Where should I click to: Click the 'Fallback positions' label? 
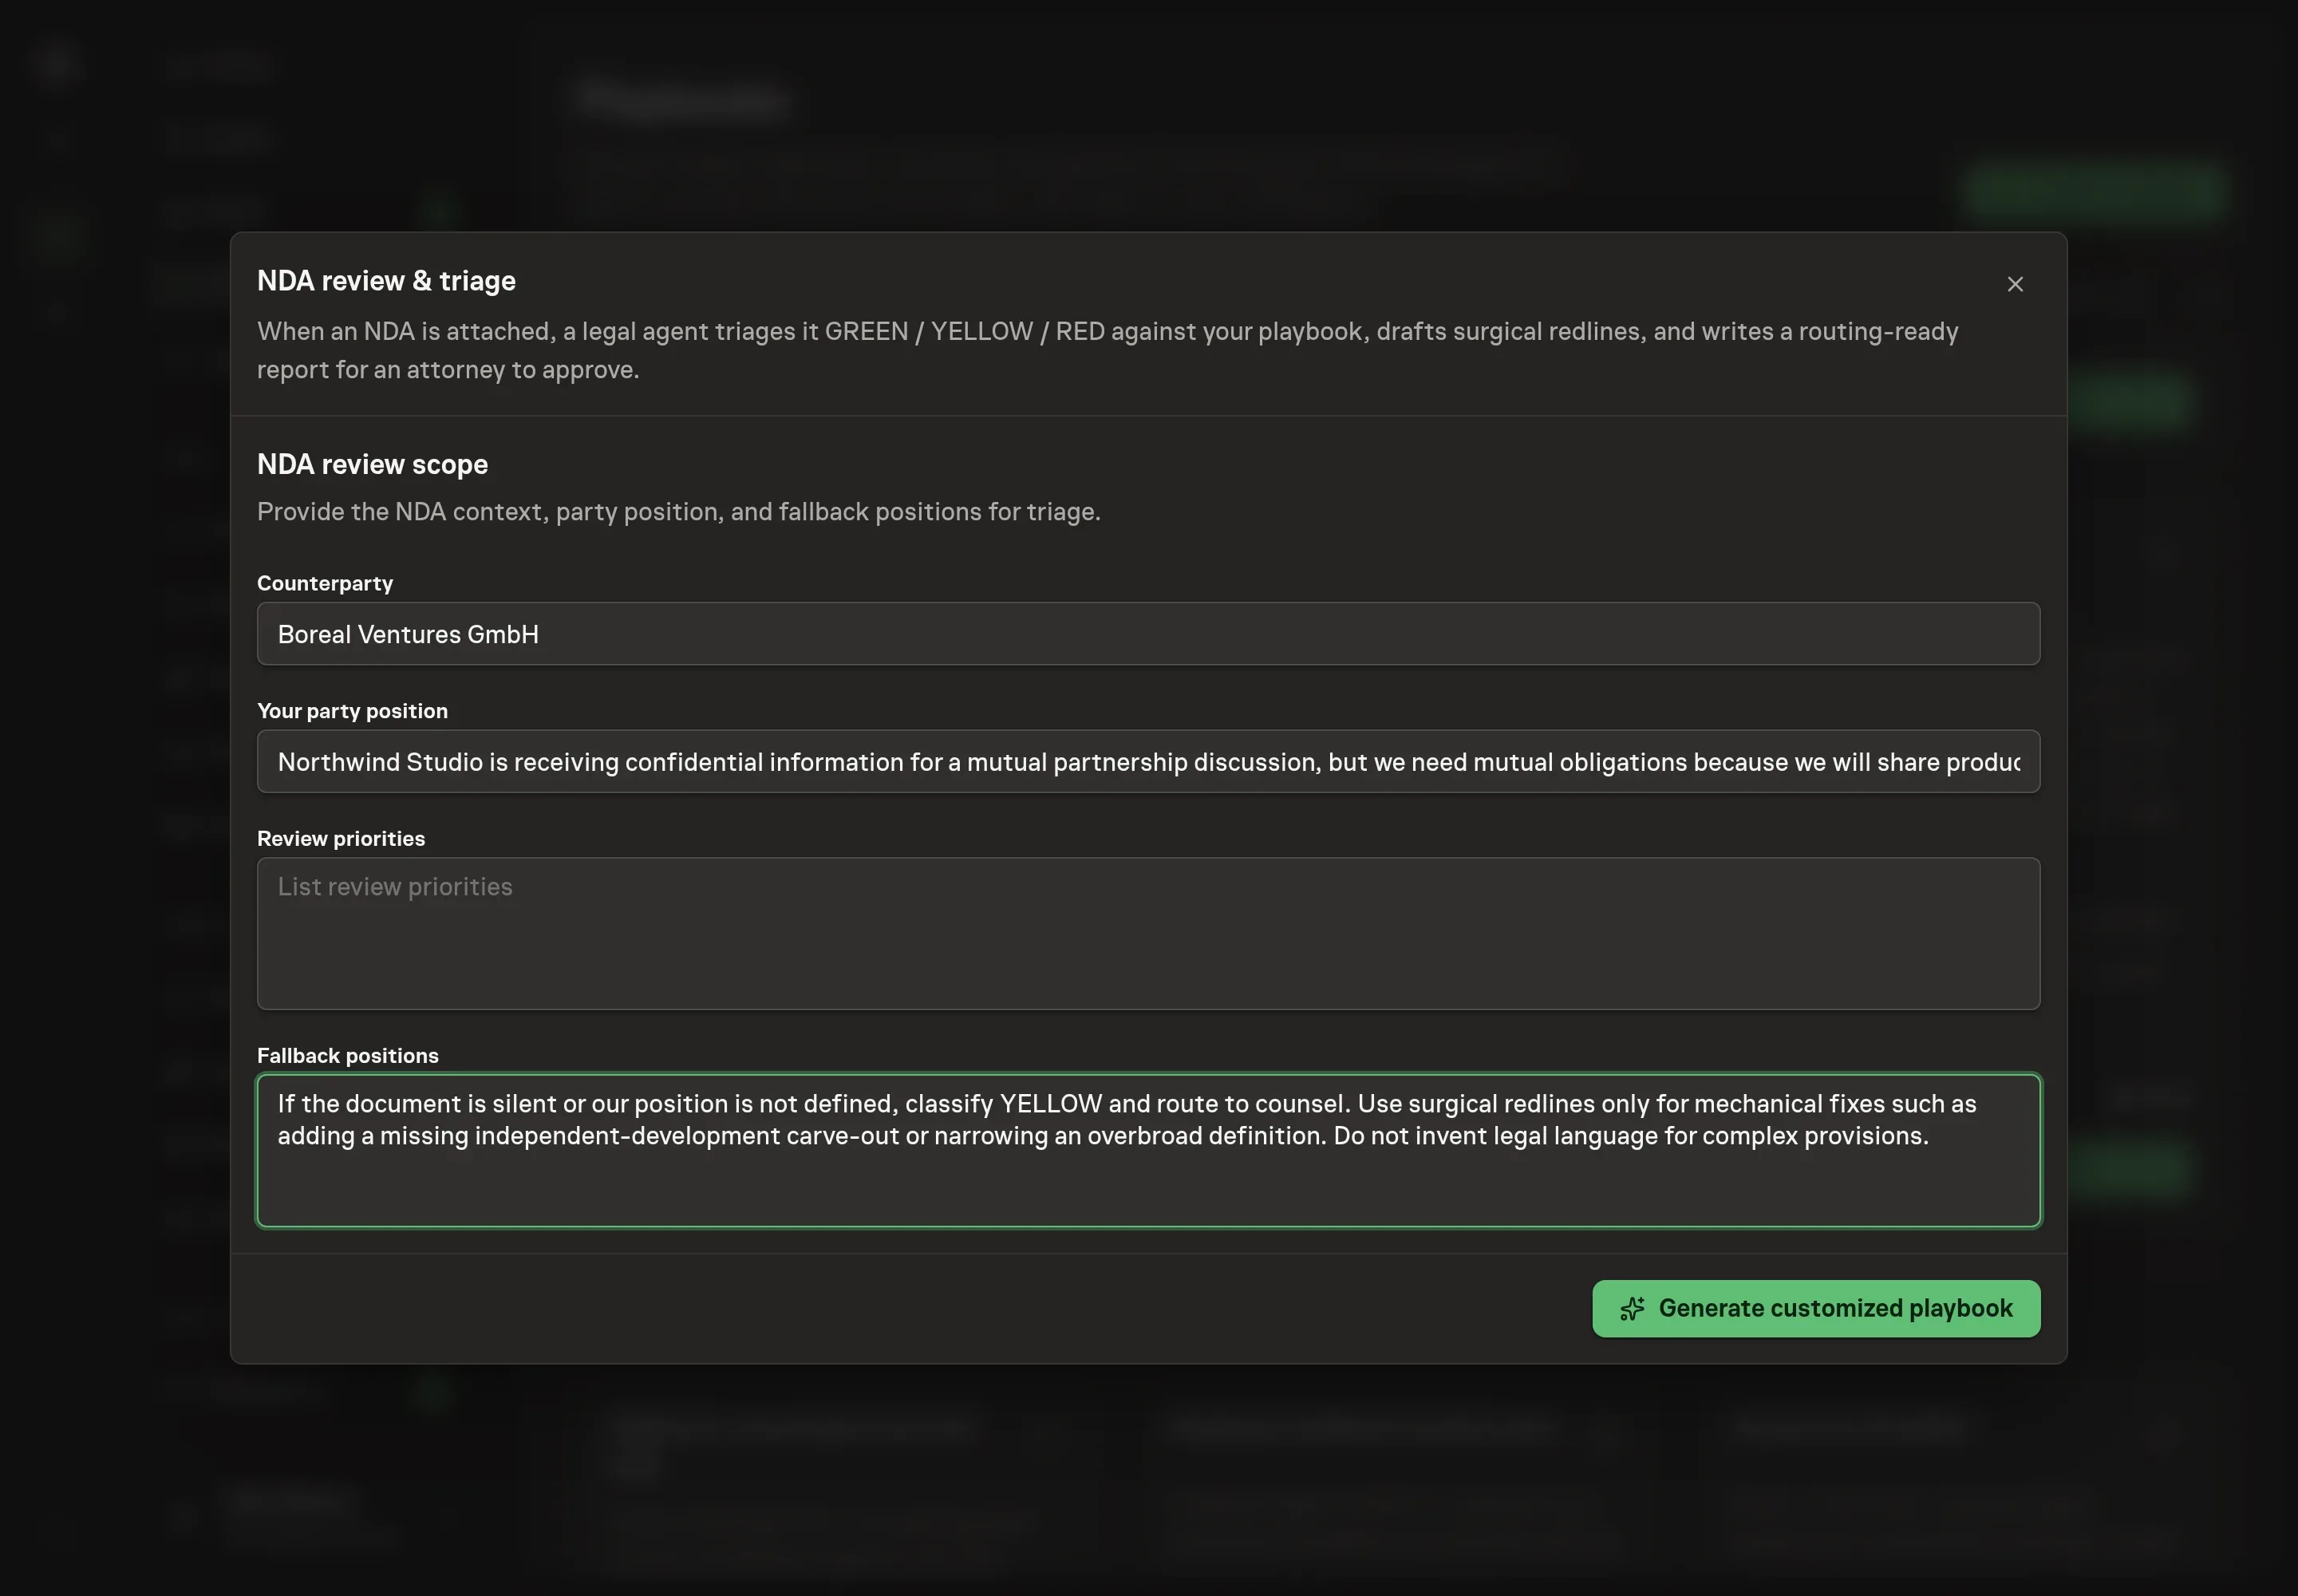(347, 1056)
